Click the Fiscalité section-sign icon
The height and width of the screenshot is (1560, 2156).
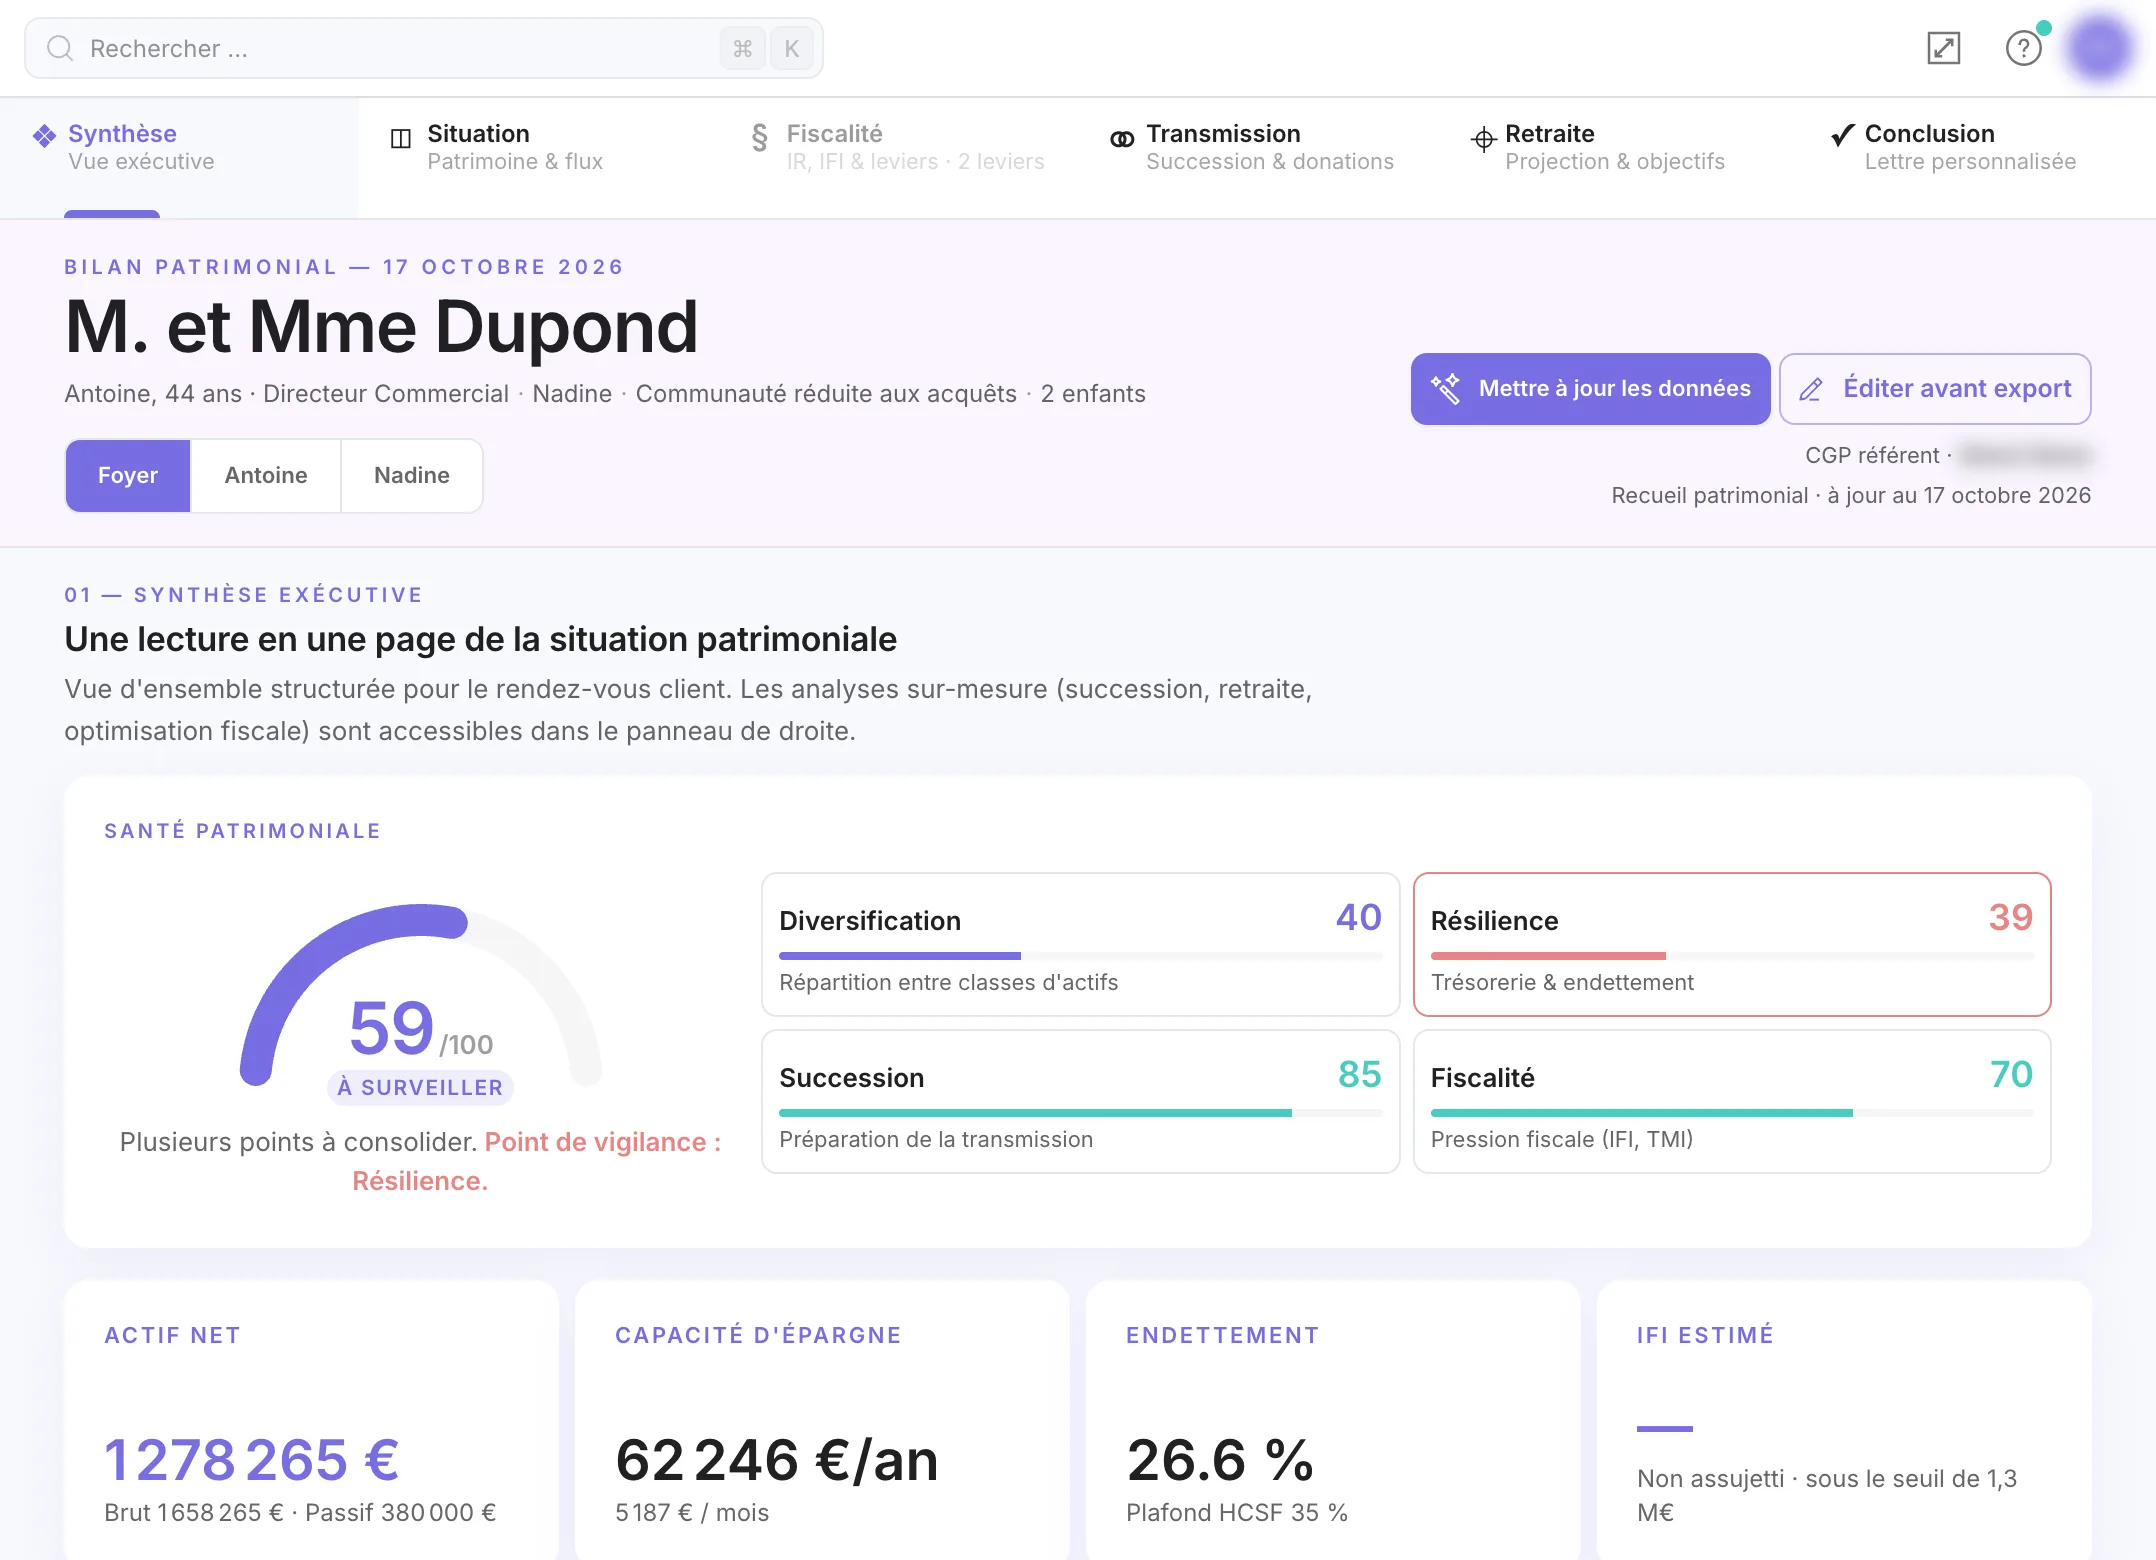[760, 137]
